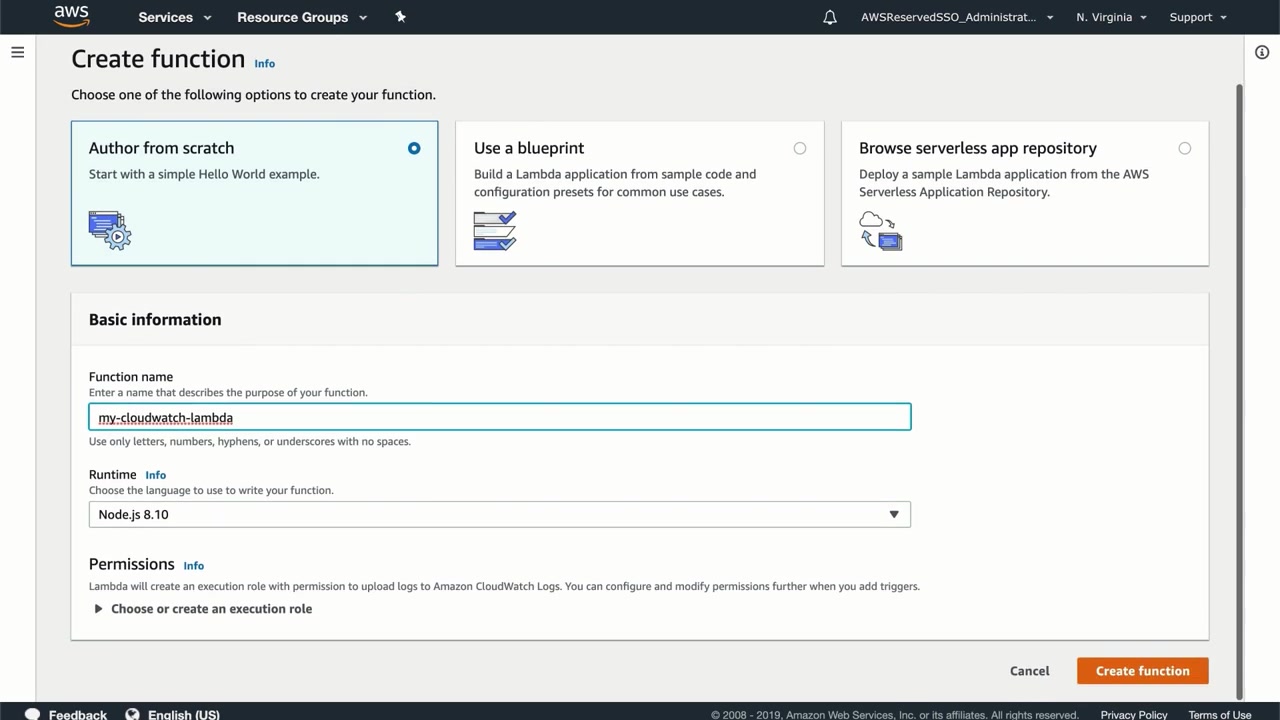Image resolution: width=1280 pixels, height=720 pixels.
Task: Click the Author from scratch illustration icon
Action: click(110, 230)
